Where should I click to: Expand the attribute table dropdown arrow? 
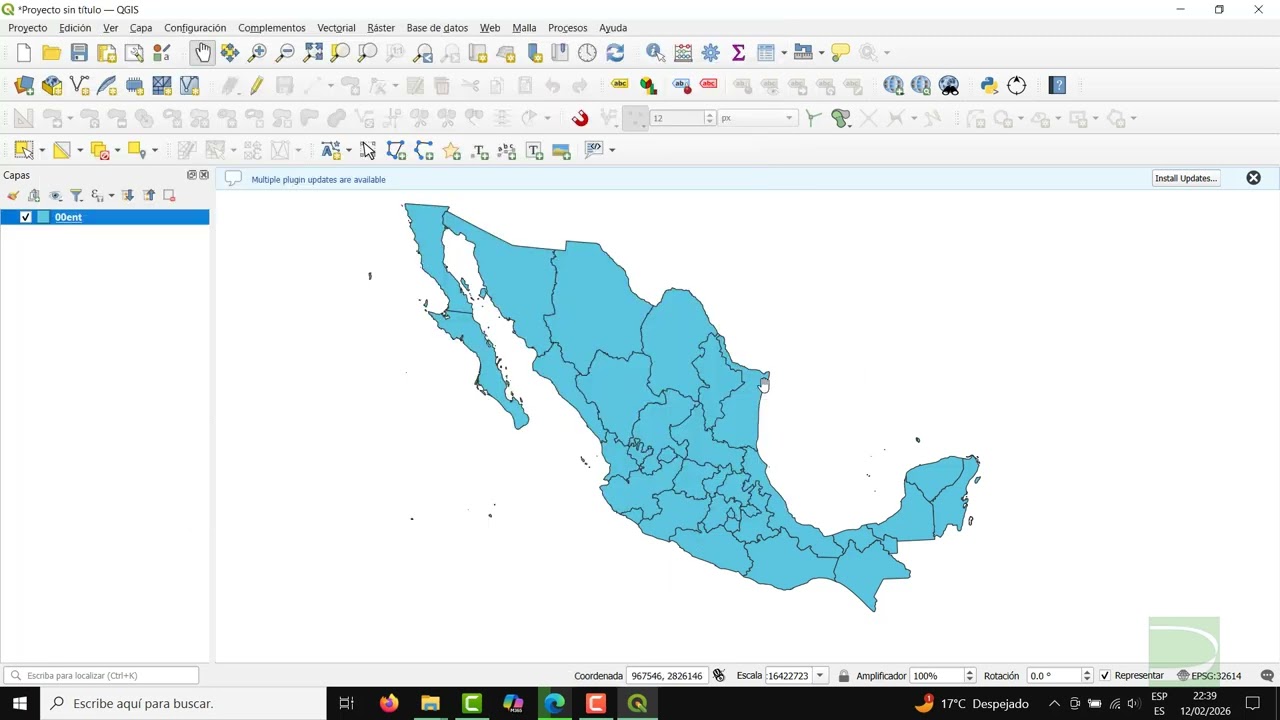point(784,53)
